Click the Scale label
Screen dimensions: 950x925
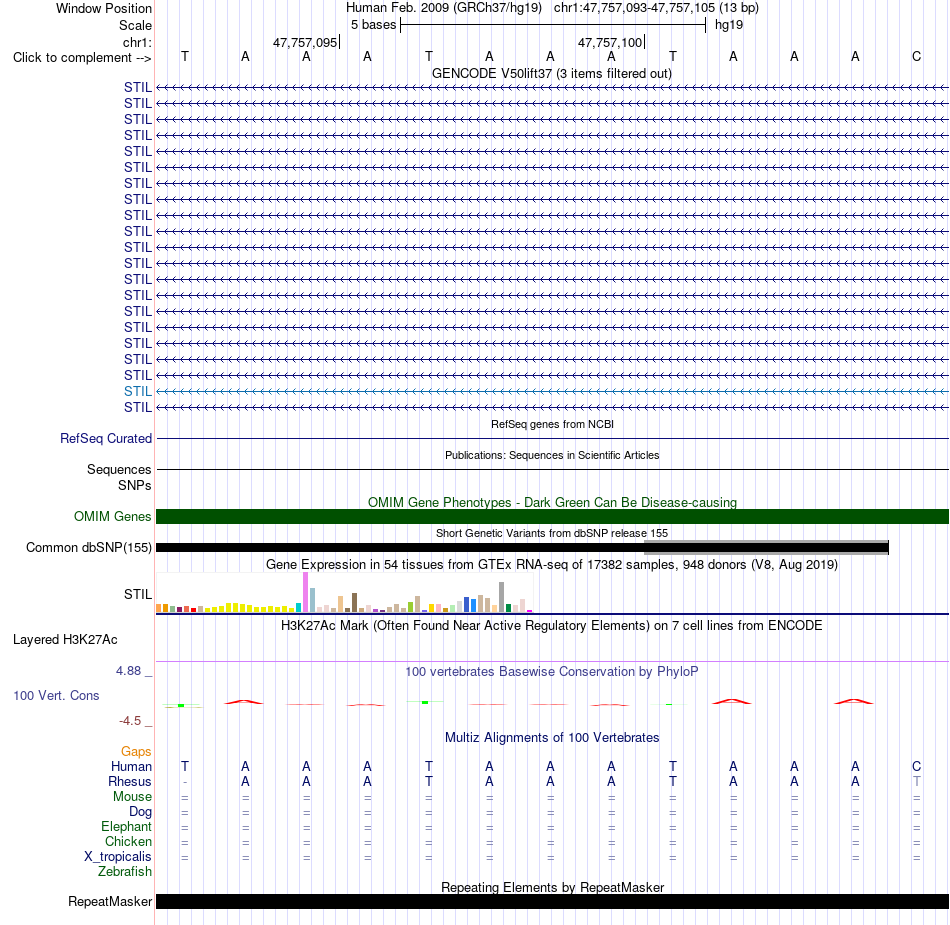[135, 25]
